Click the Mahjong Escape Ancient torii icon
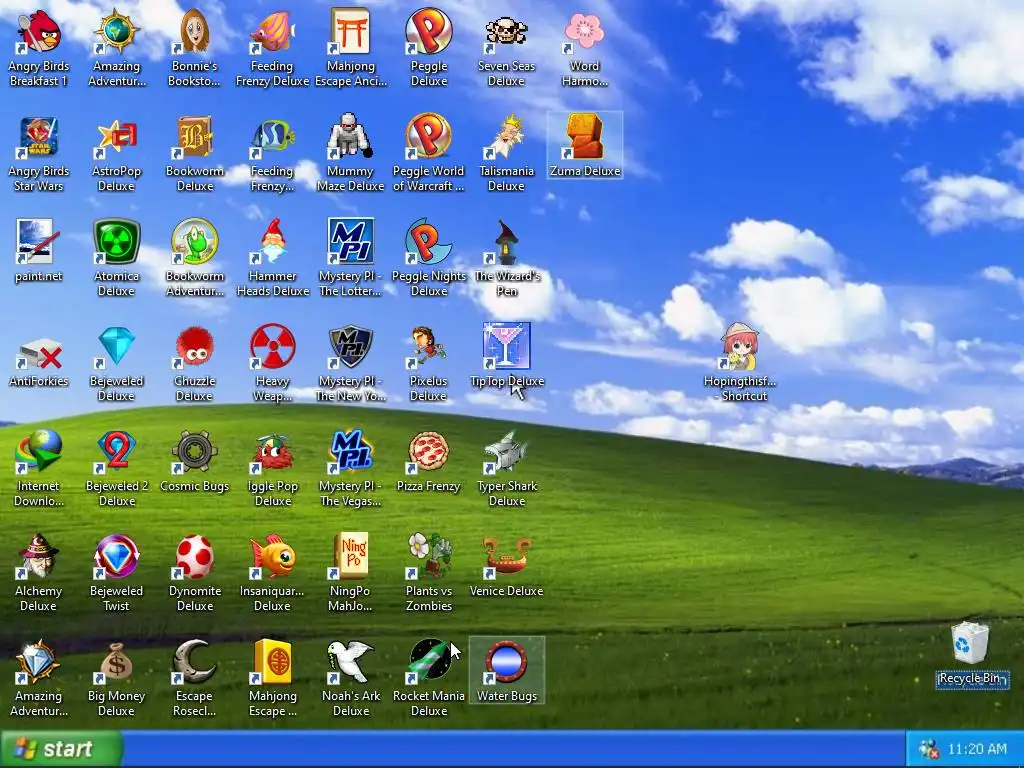1024x768 pixels. (x=350, y=32)
